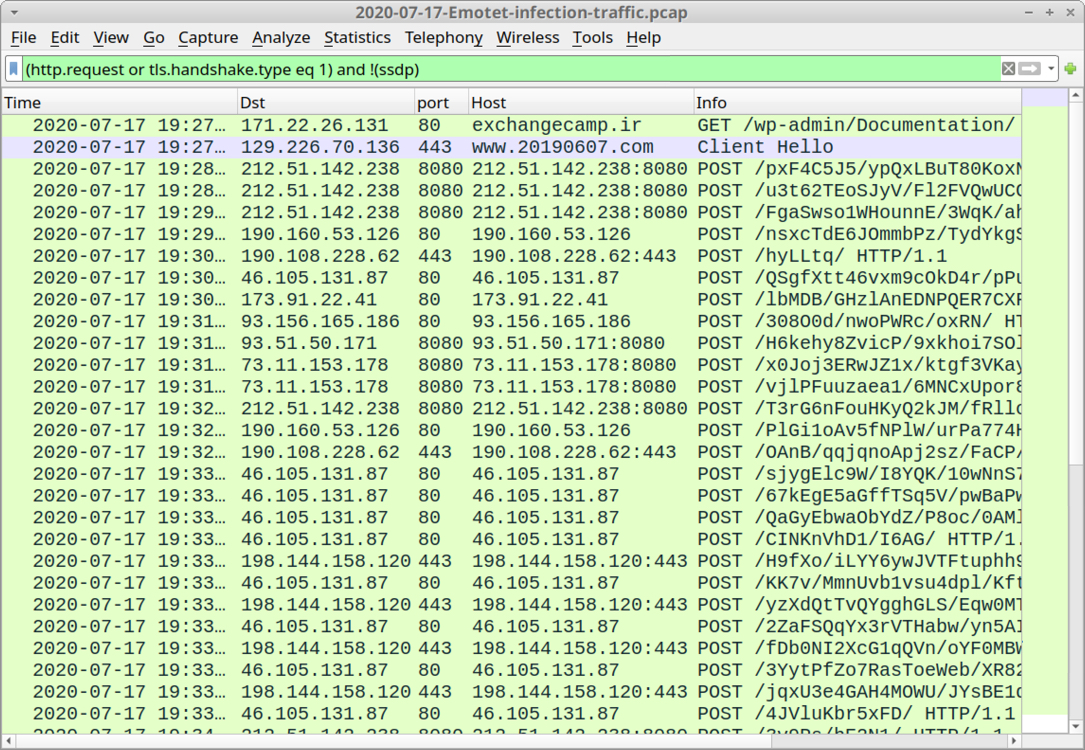Select the POST /sjygElc9W/ packet row
This screenshot has width=1085, height=750.
[x=511, y=474]
